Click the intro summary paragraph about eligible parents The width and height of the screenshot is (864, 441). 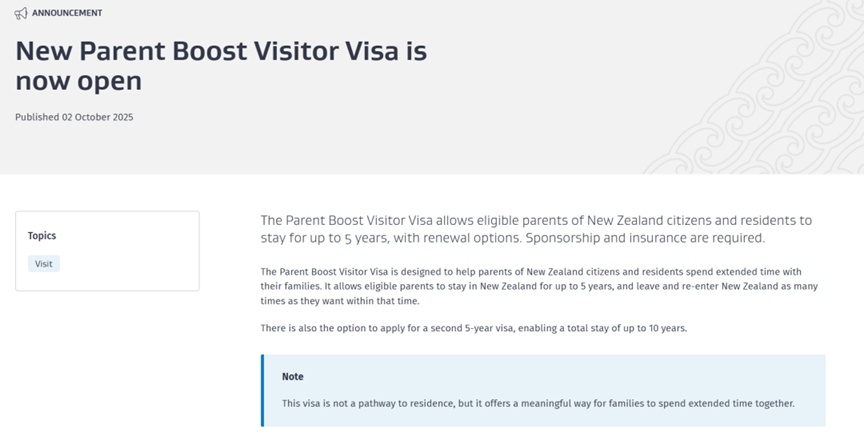(536, 220)
